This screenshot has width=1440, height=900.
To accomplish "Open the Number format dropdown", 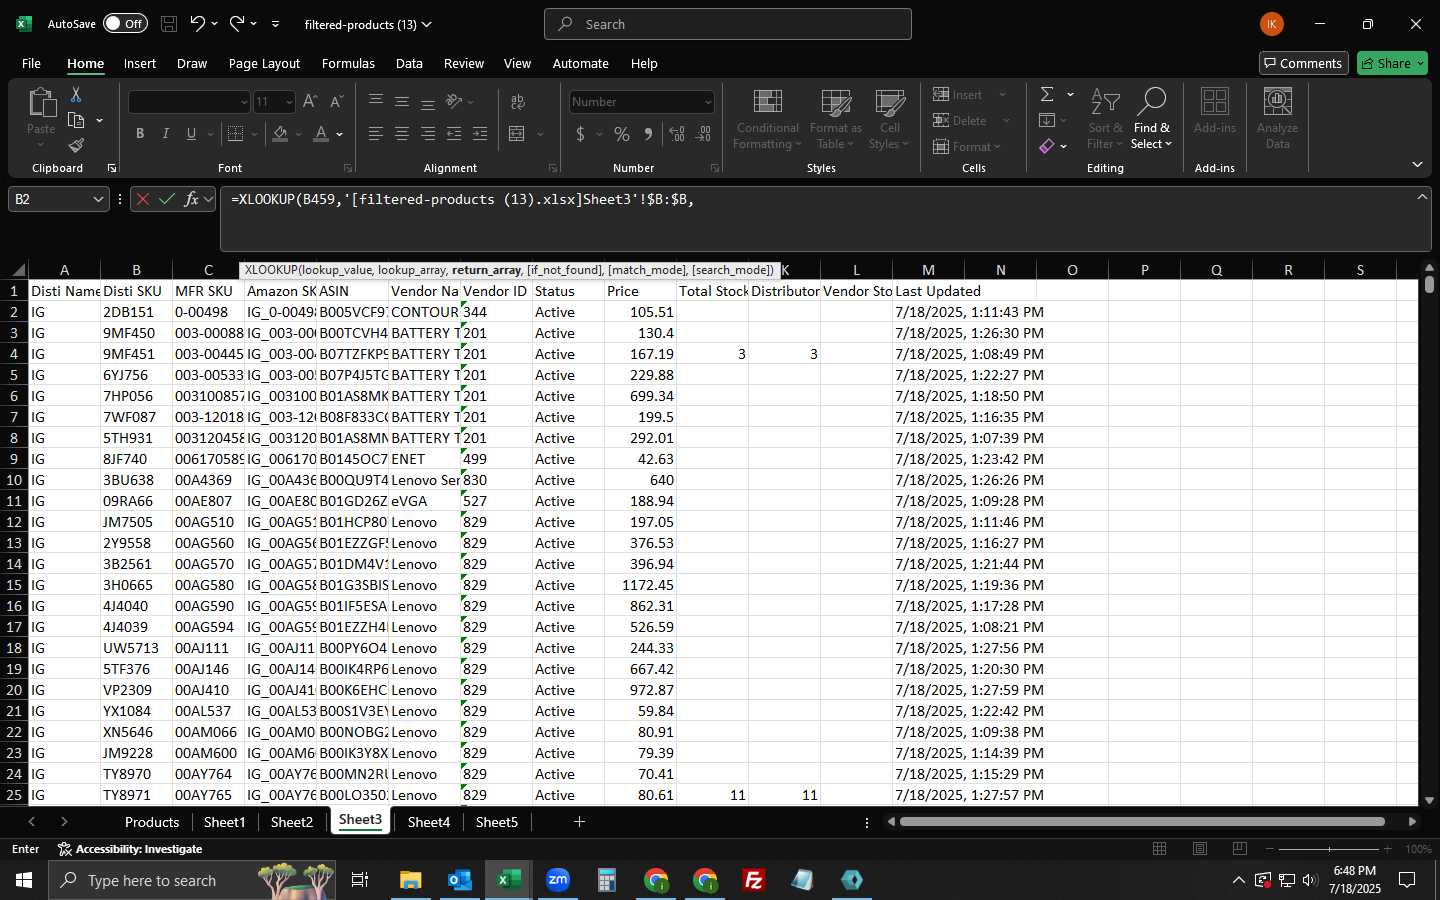I will 708,102.
